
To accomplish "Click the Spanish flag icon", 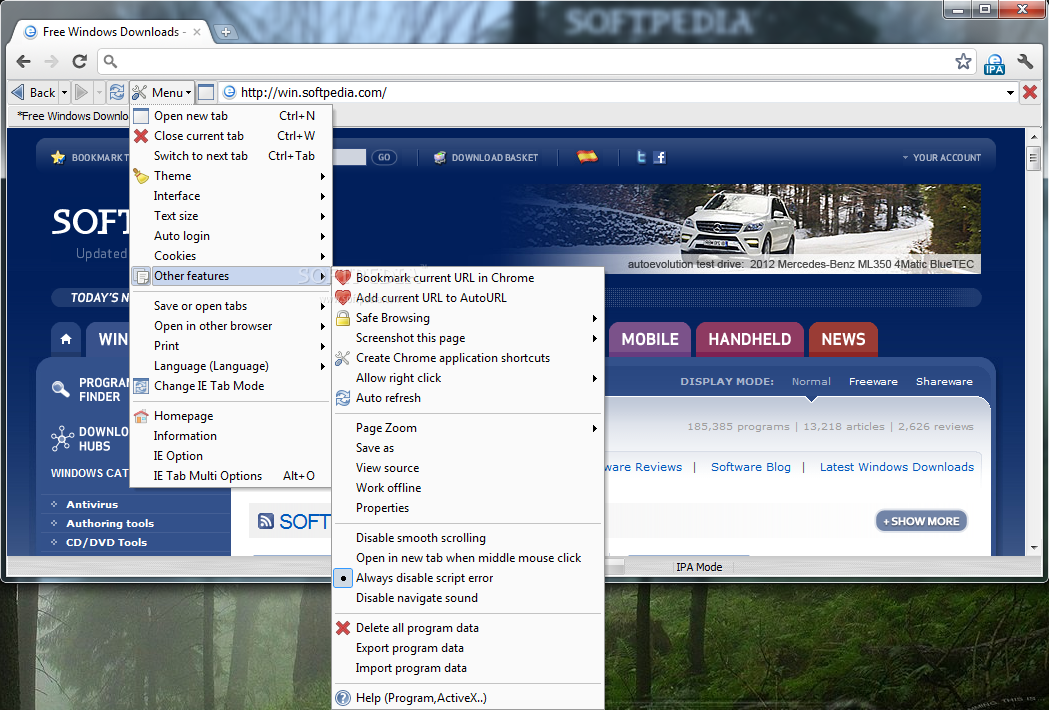I will (587, 157).
